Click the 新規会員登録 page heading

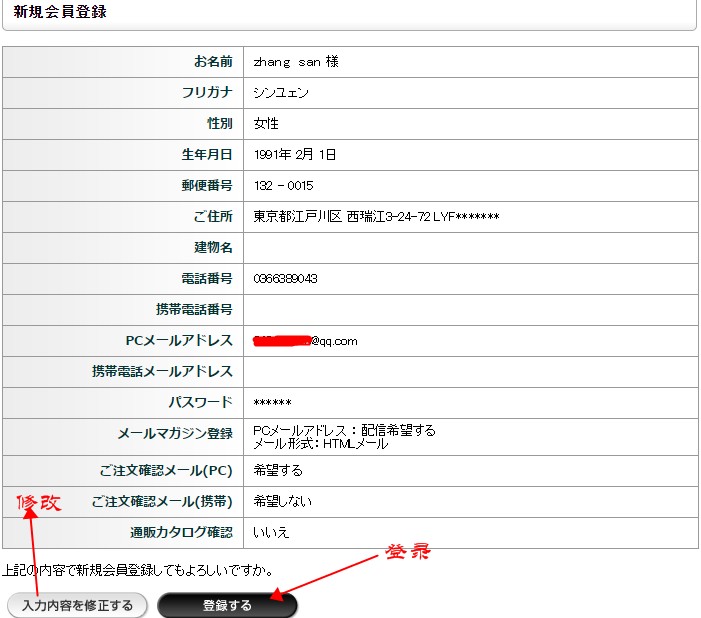click(60, 12)
